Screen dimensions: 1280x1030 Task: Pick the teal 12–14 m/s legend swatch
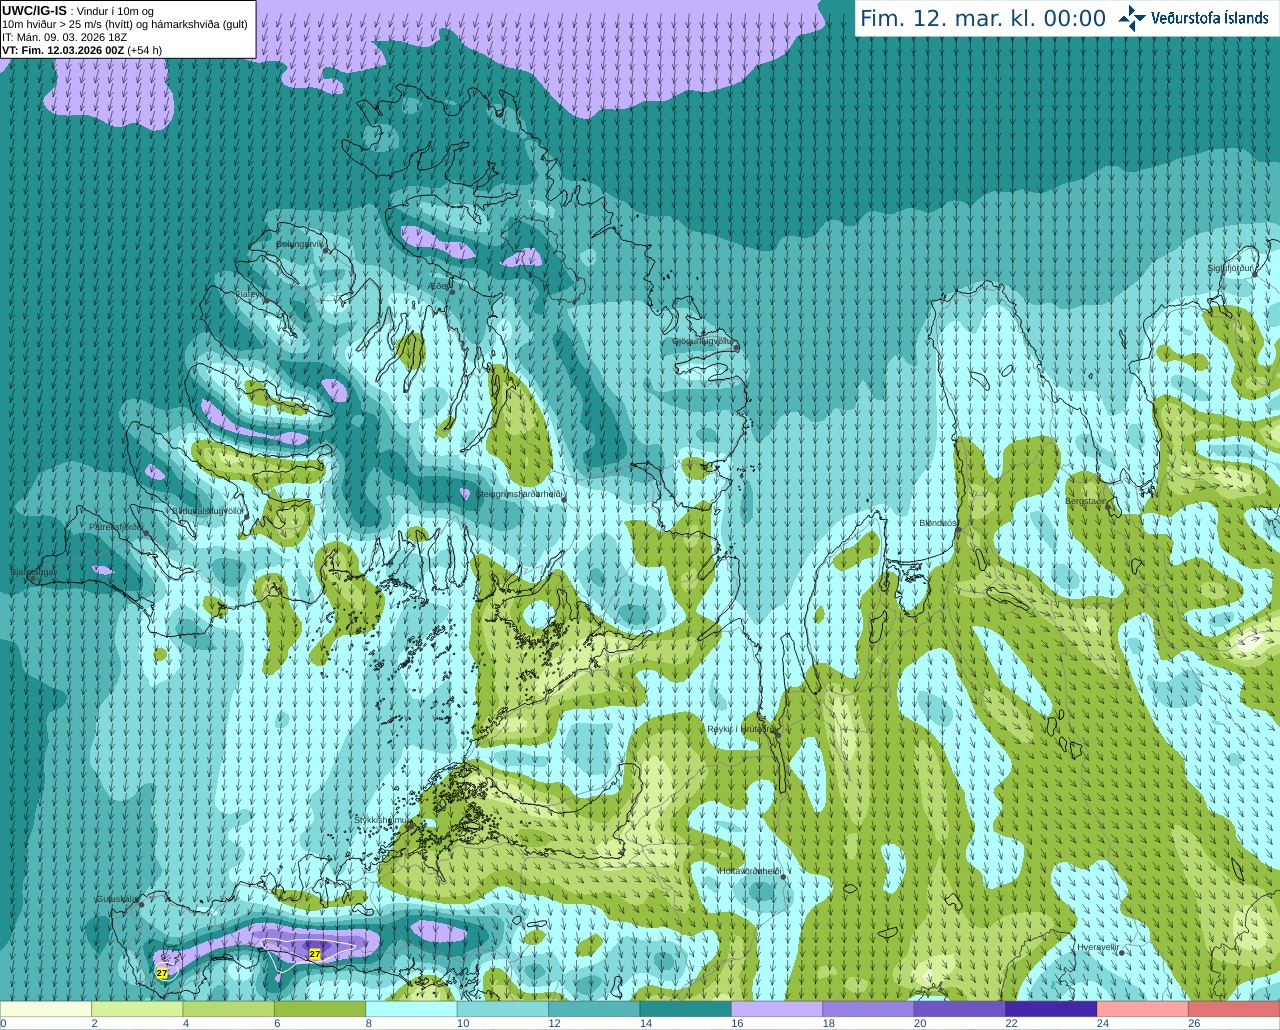click(594, 1009)
